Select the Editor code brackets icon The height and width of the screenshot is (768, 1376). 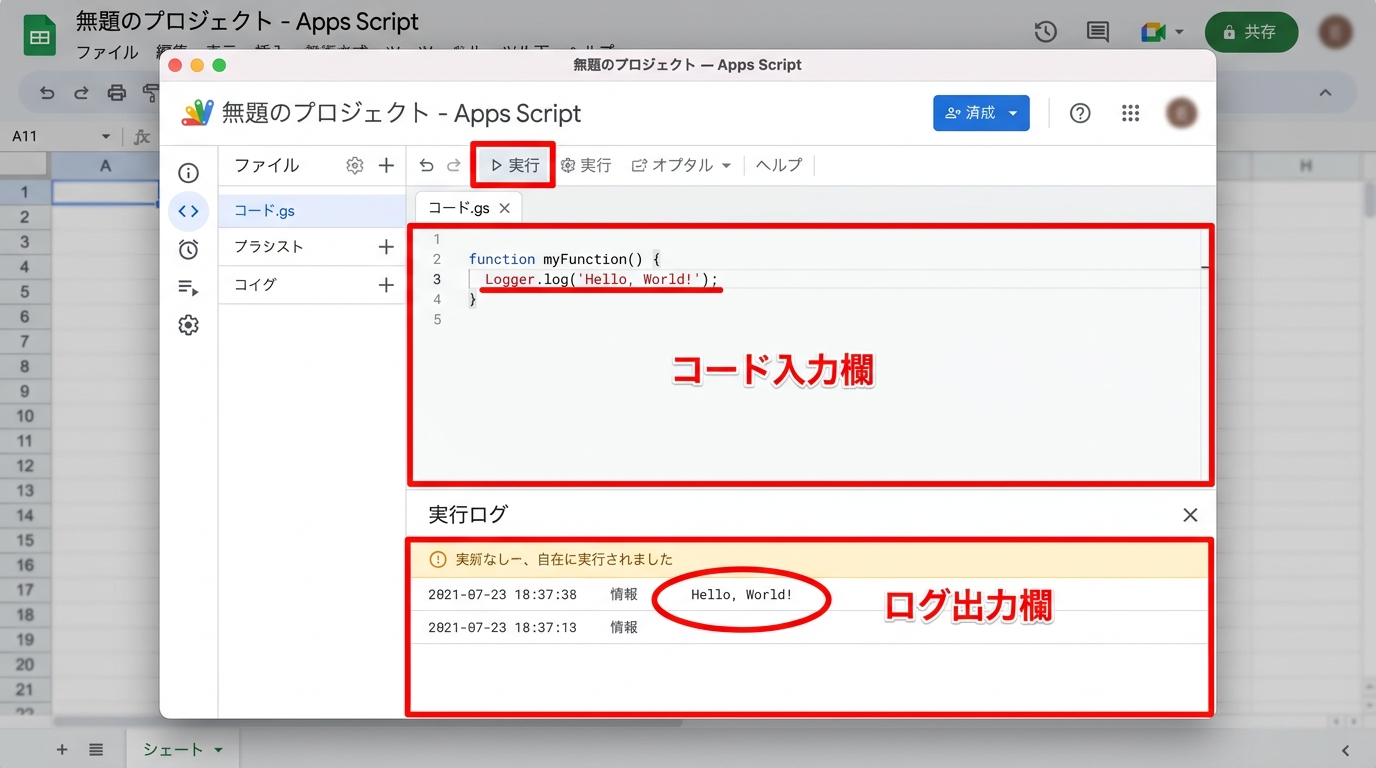188,211
